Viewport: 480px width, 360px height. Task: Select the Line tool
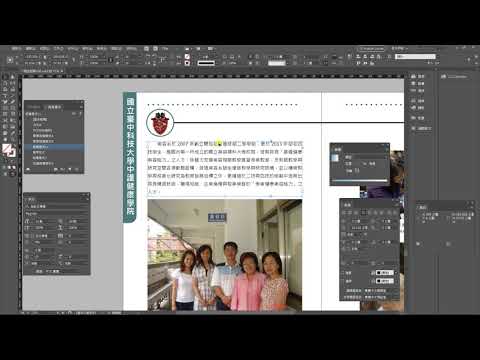pos(12,95)
